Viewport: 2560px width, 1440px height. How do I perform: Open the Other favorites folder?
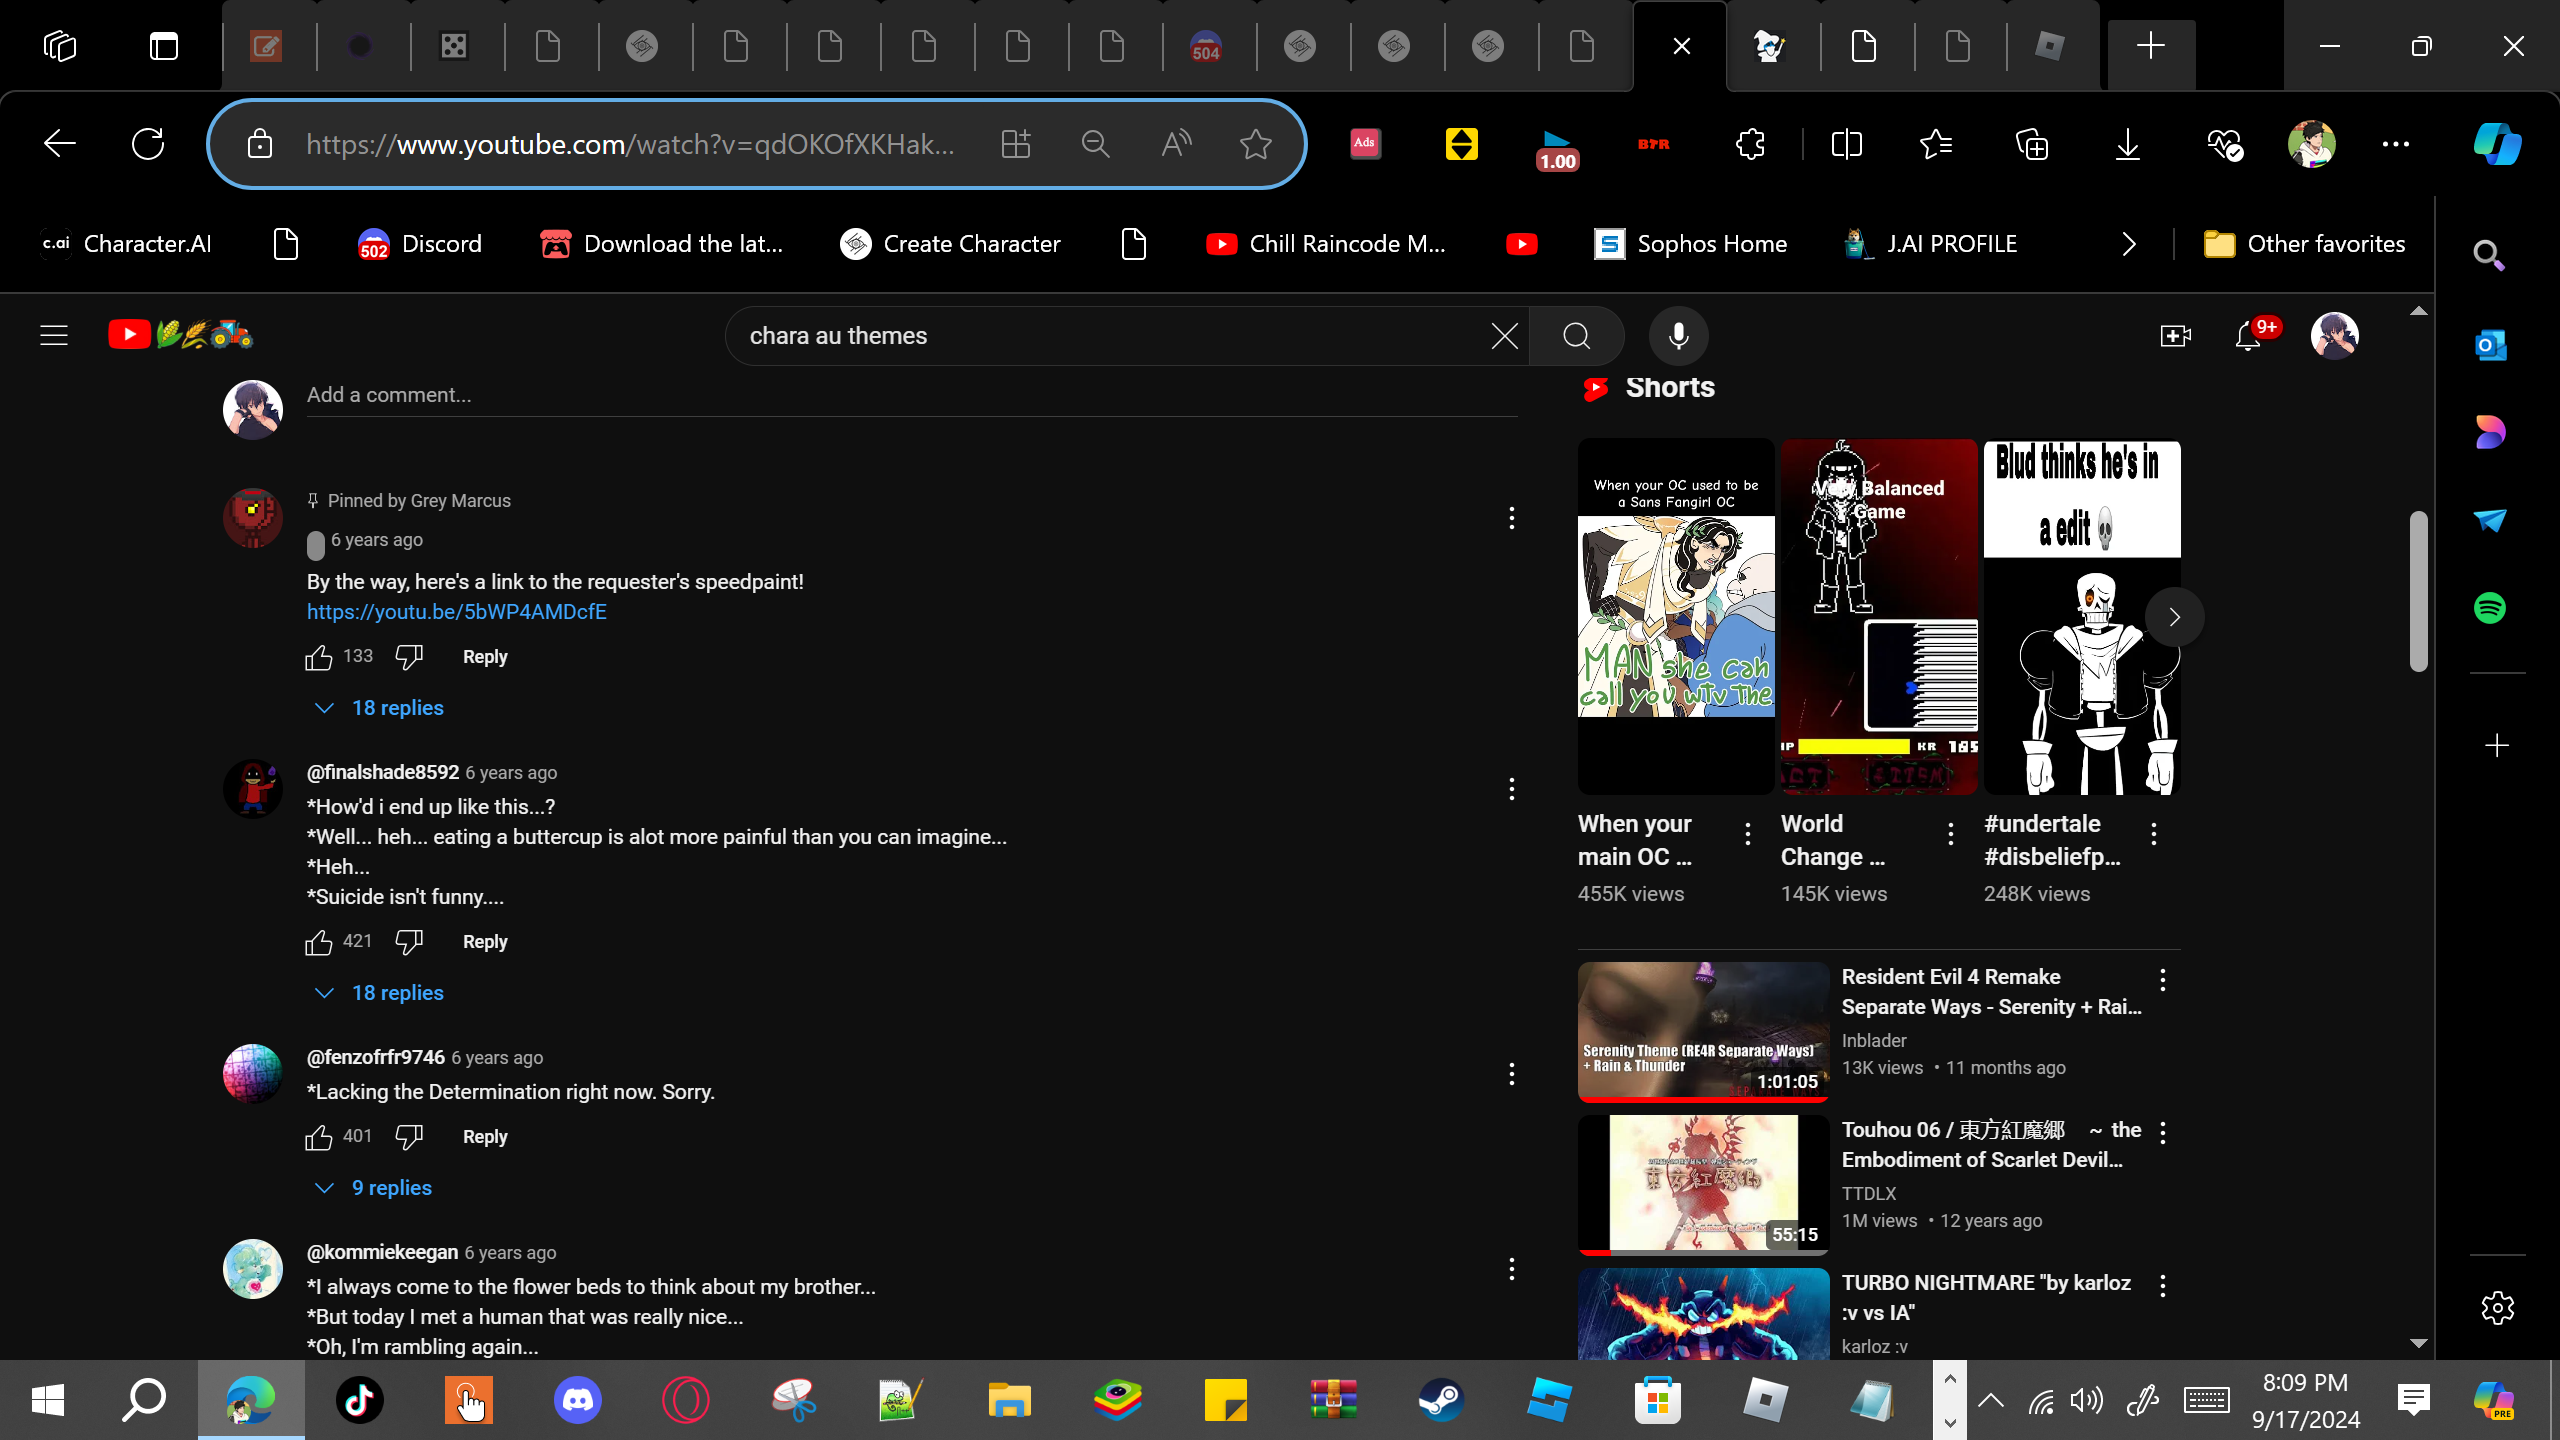2305,244
